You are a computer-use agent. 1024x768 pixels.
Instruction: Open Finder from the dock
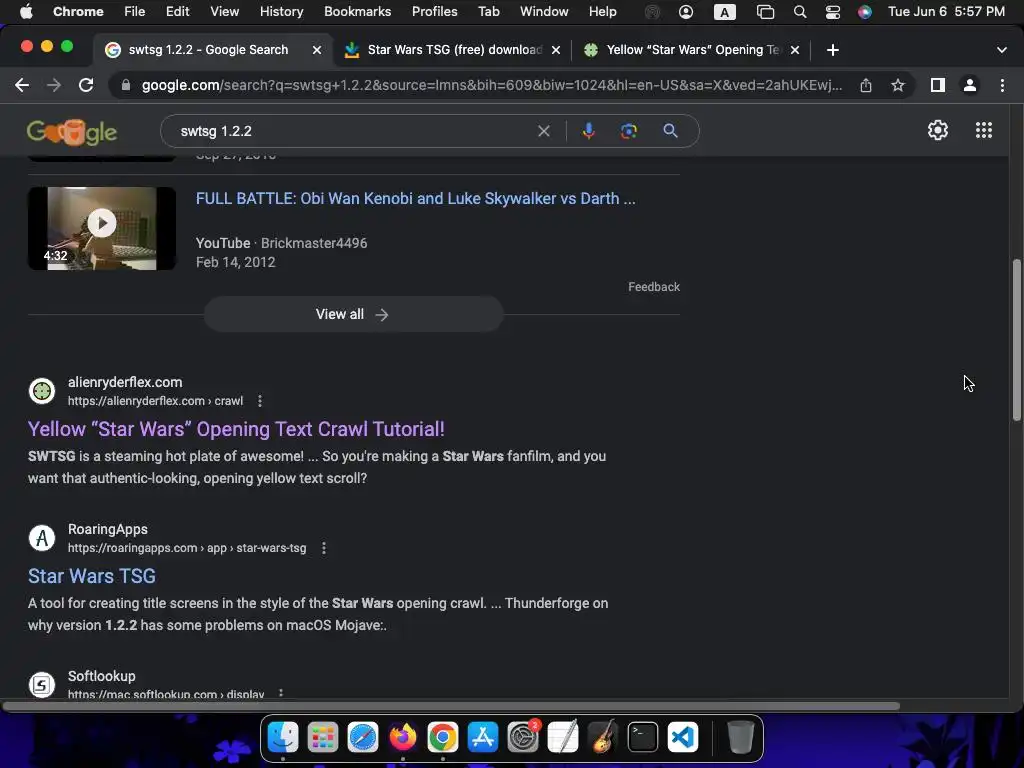tap(283, 737)
